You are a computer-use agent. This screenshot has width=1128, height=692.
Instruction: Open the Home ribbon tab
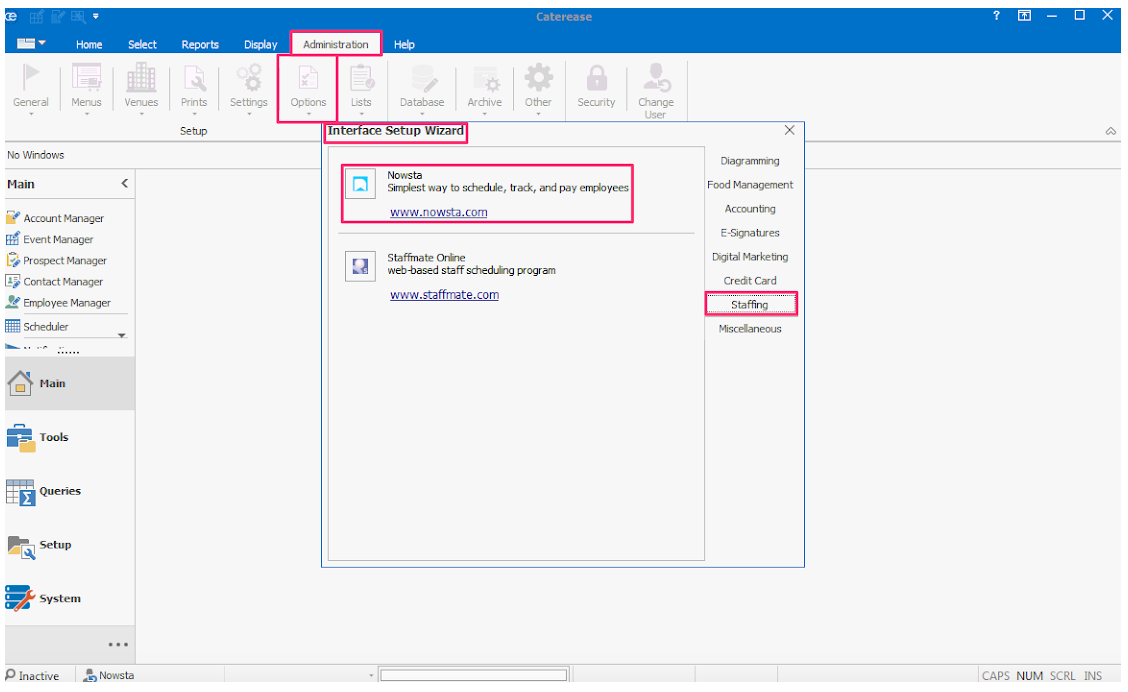point(89,45)
